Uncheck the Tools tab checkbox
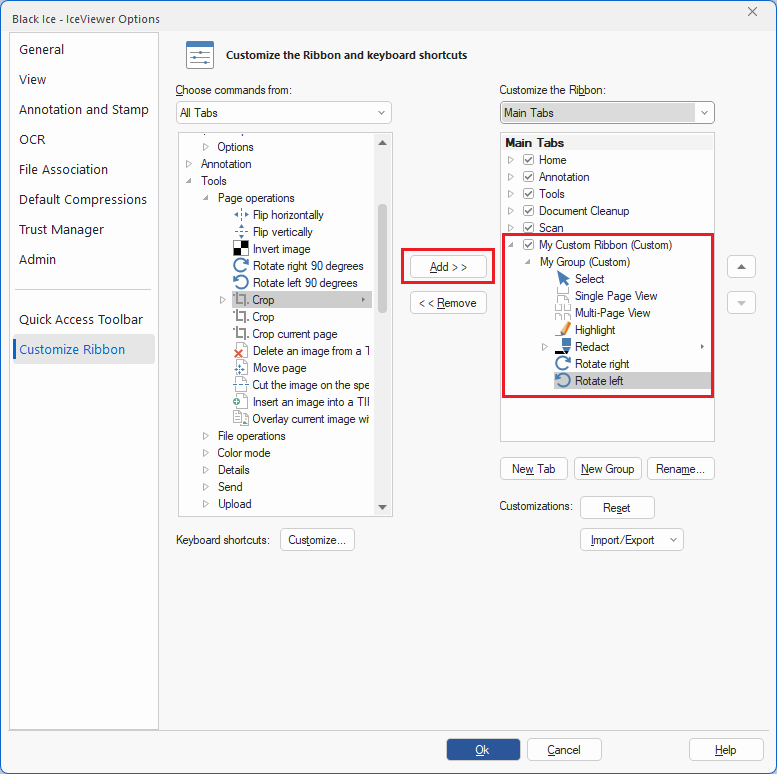 tap(528, 194)
